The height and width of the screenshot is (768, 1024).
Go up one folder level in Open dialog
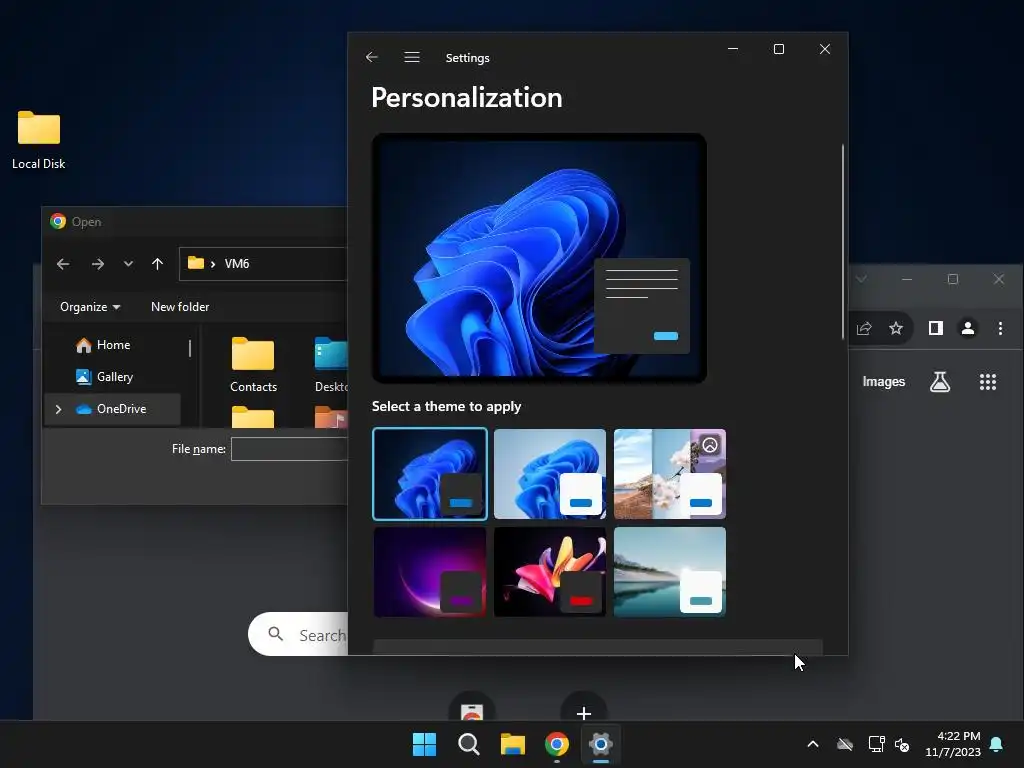point(157,264)
